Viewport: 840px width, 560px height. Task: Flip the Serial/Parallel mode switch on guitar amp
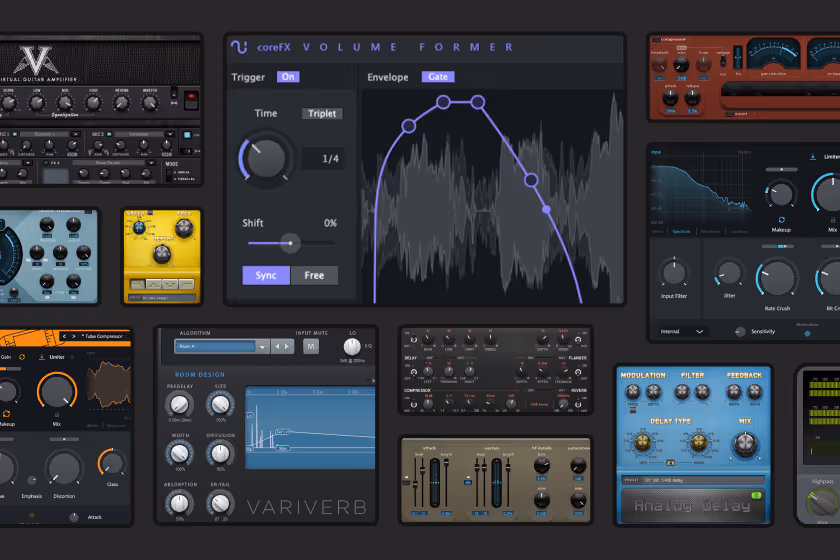[x=169, y=175]
